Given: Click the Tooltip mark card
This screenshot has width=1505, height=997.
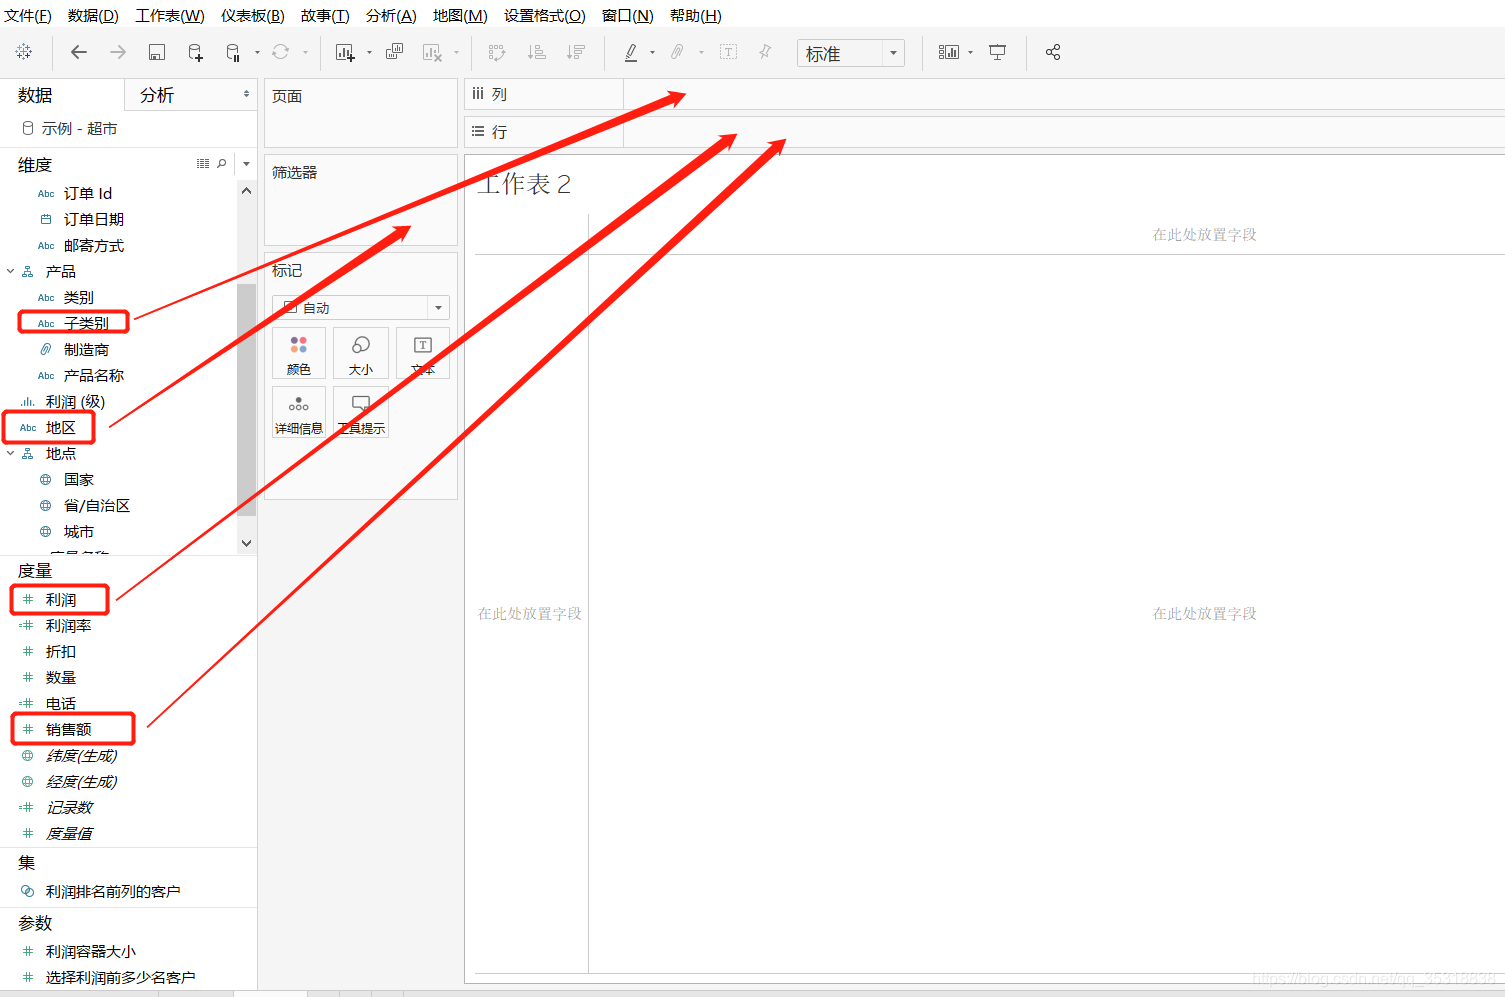Looking at the screenshot, I should click(361, 411).
